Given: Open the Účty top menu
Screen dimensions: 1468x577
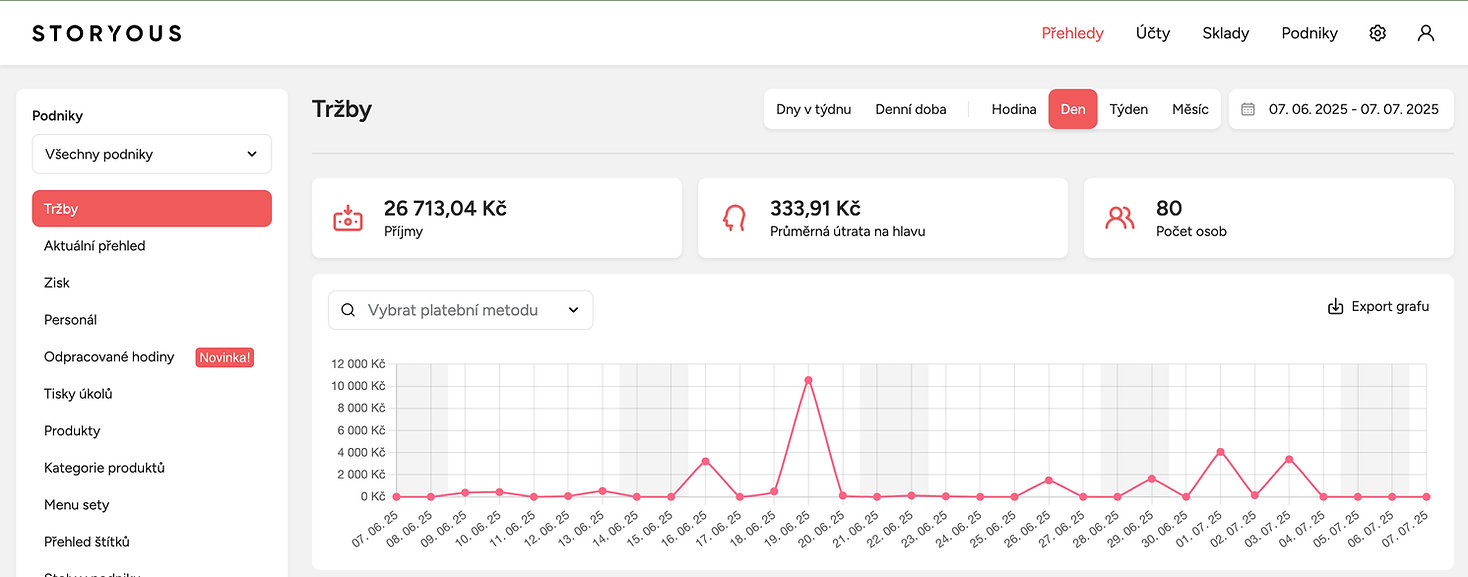Looking at the screenshot, I should click(x=1153, y=33).
